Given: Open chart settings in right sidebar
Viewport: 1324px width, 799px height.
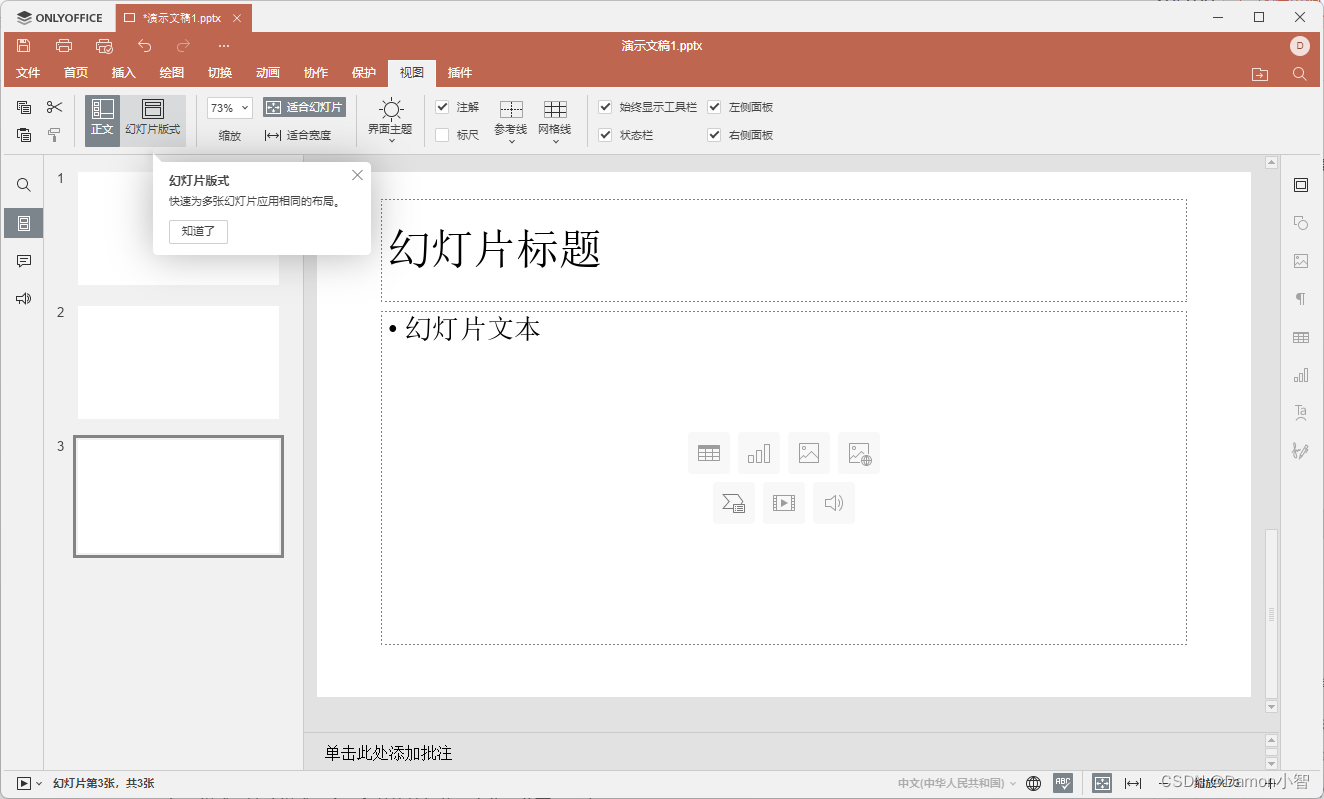Looking at the screenshot, I should point(1301,375).
